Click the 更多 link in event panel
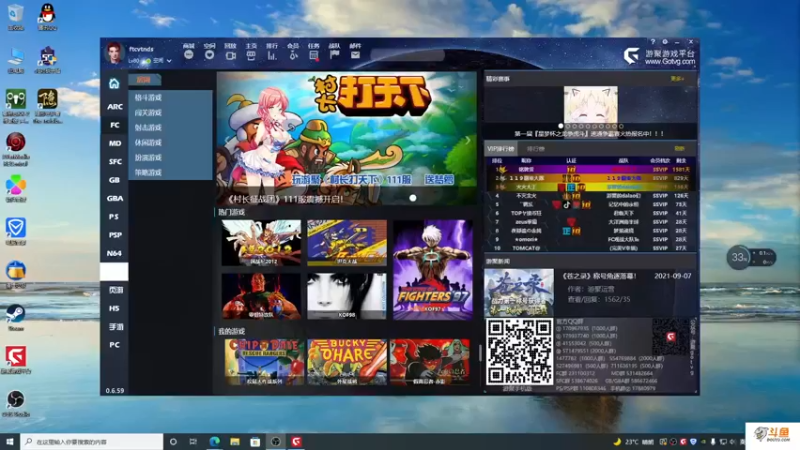 point(677,79)
